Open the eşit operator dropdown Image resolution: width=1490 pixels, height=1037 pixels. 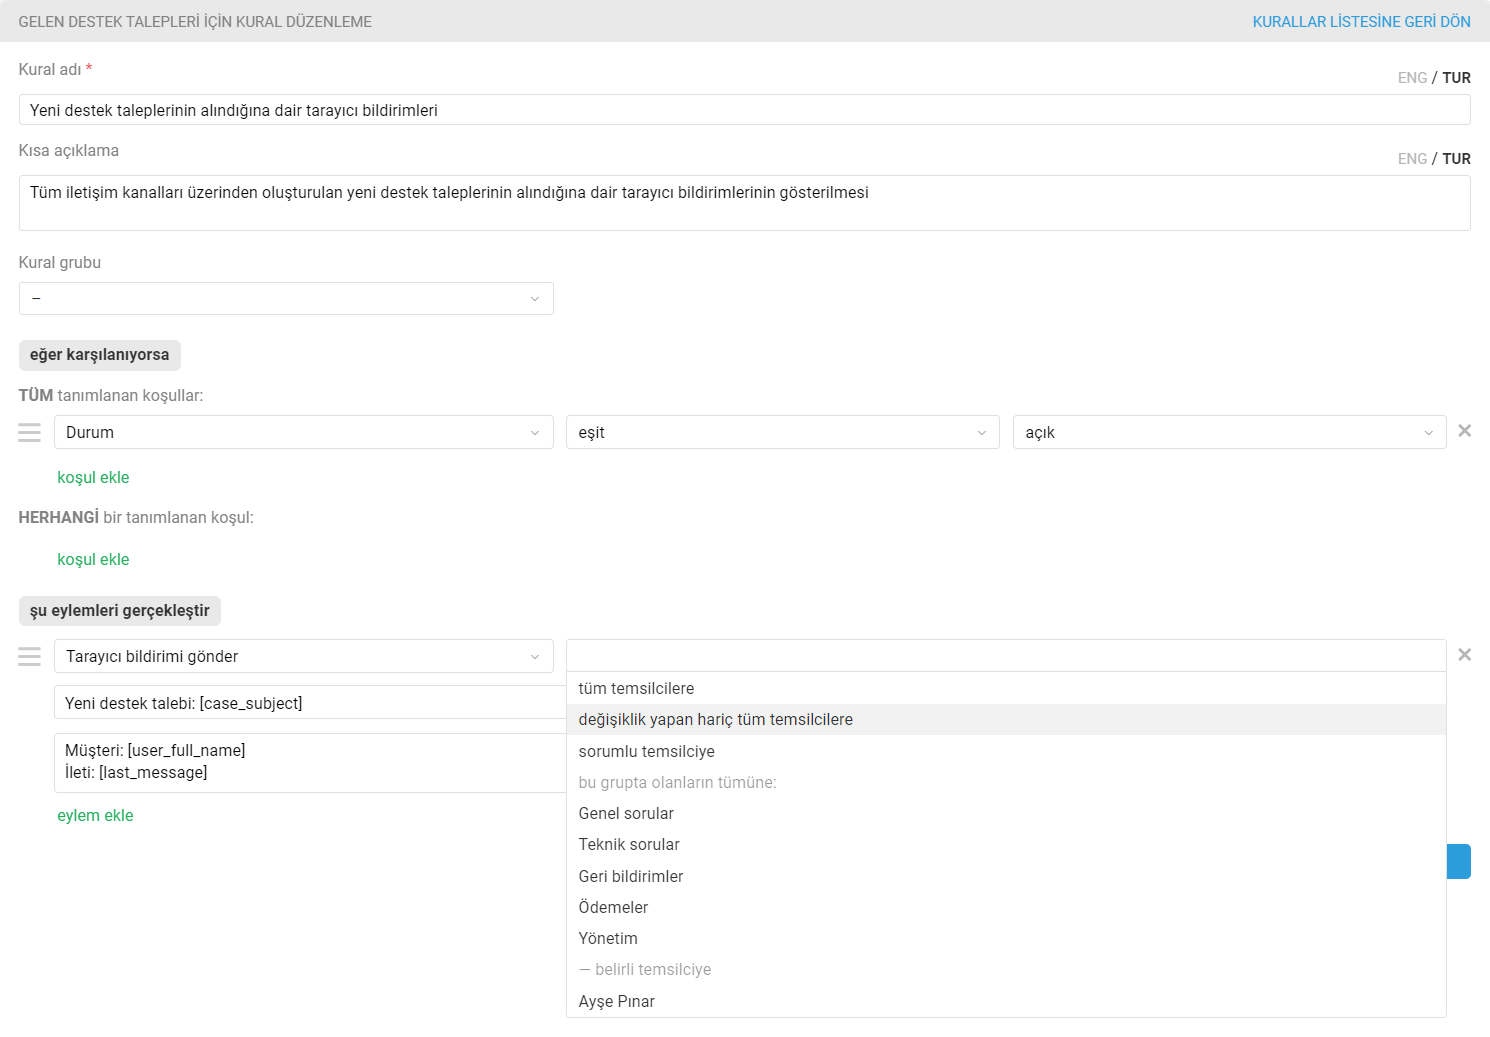coord(783,432)
